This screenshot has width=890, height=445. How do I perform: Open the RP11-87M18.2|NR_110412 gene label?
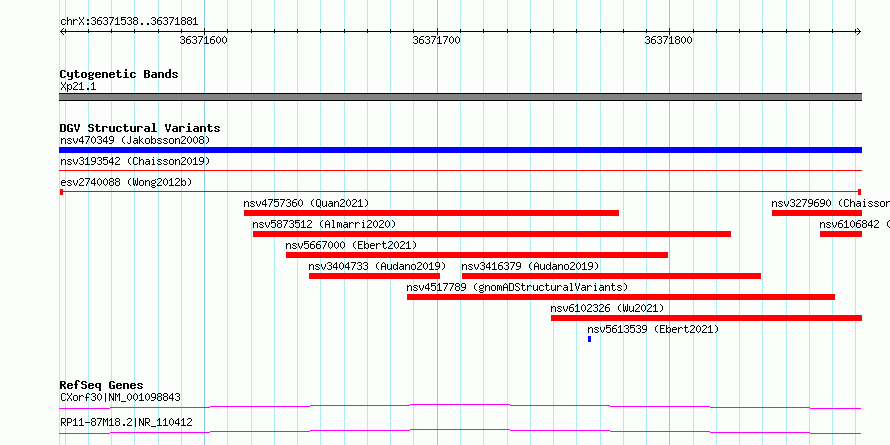126,422
